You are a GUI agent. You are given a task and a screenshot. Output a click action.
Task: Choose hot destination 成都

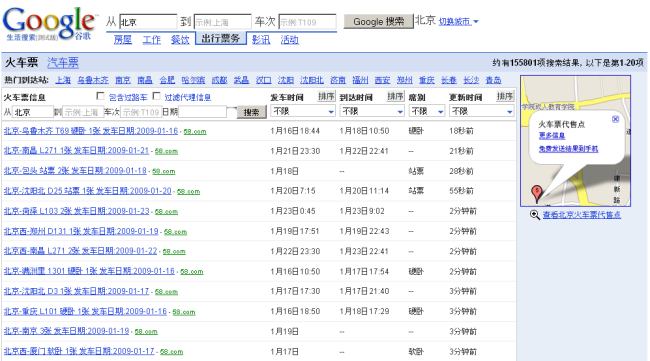click(219, 80)
